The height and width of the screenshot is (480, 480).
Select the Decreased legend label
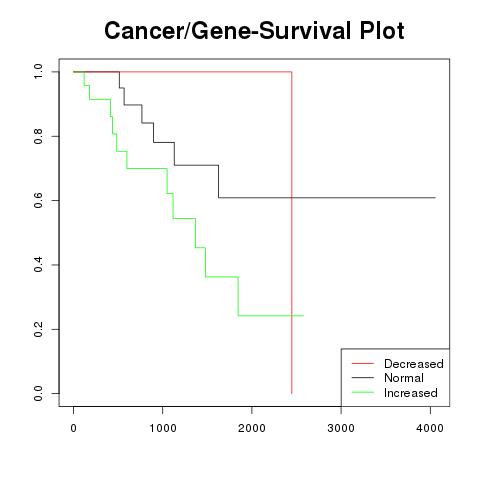[414, 364]
